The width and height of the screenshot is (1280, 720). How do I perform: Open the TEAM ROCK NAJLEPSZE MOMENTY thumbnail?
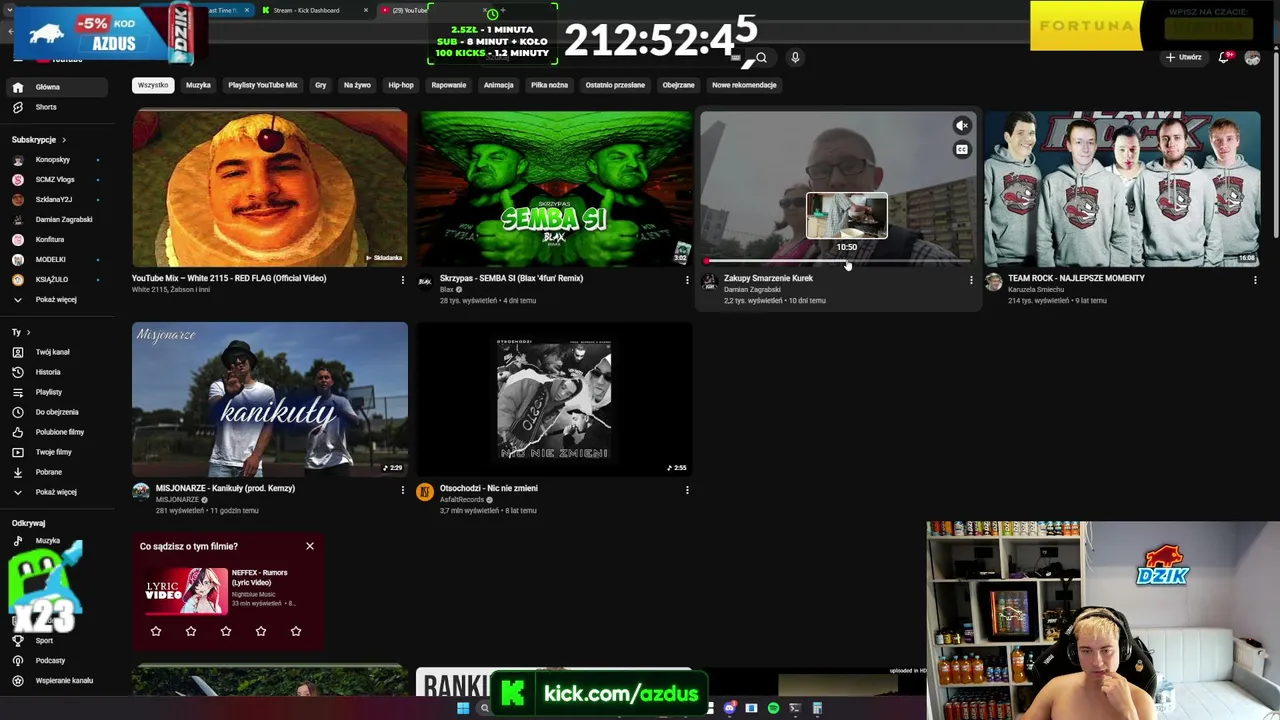[x=1122, y=188]
